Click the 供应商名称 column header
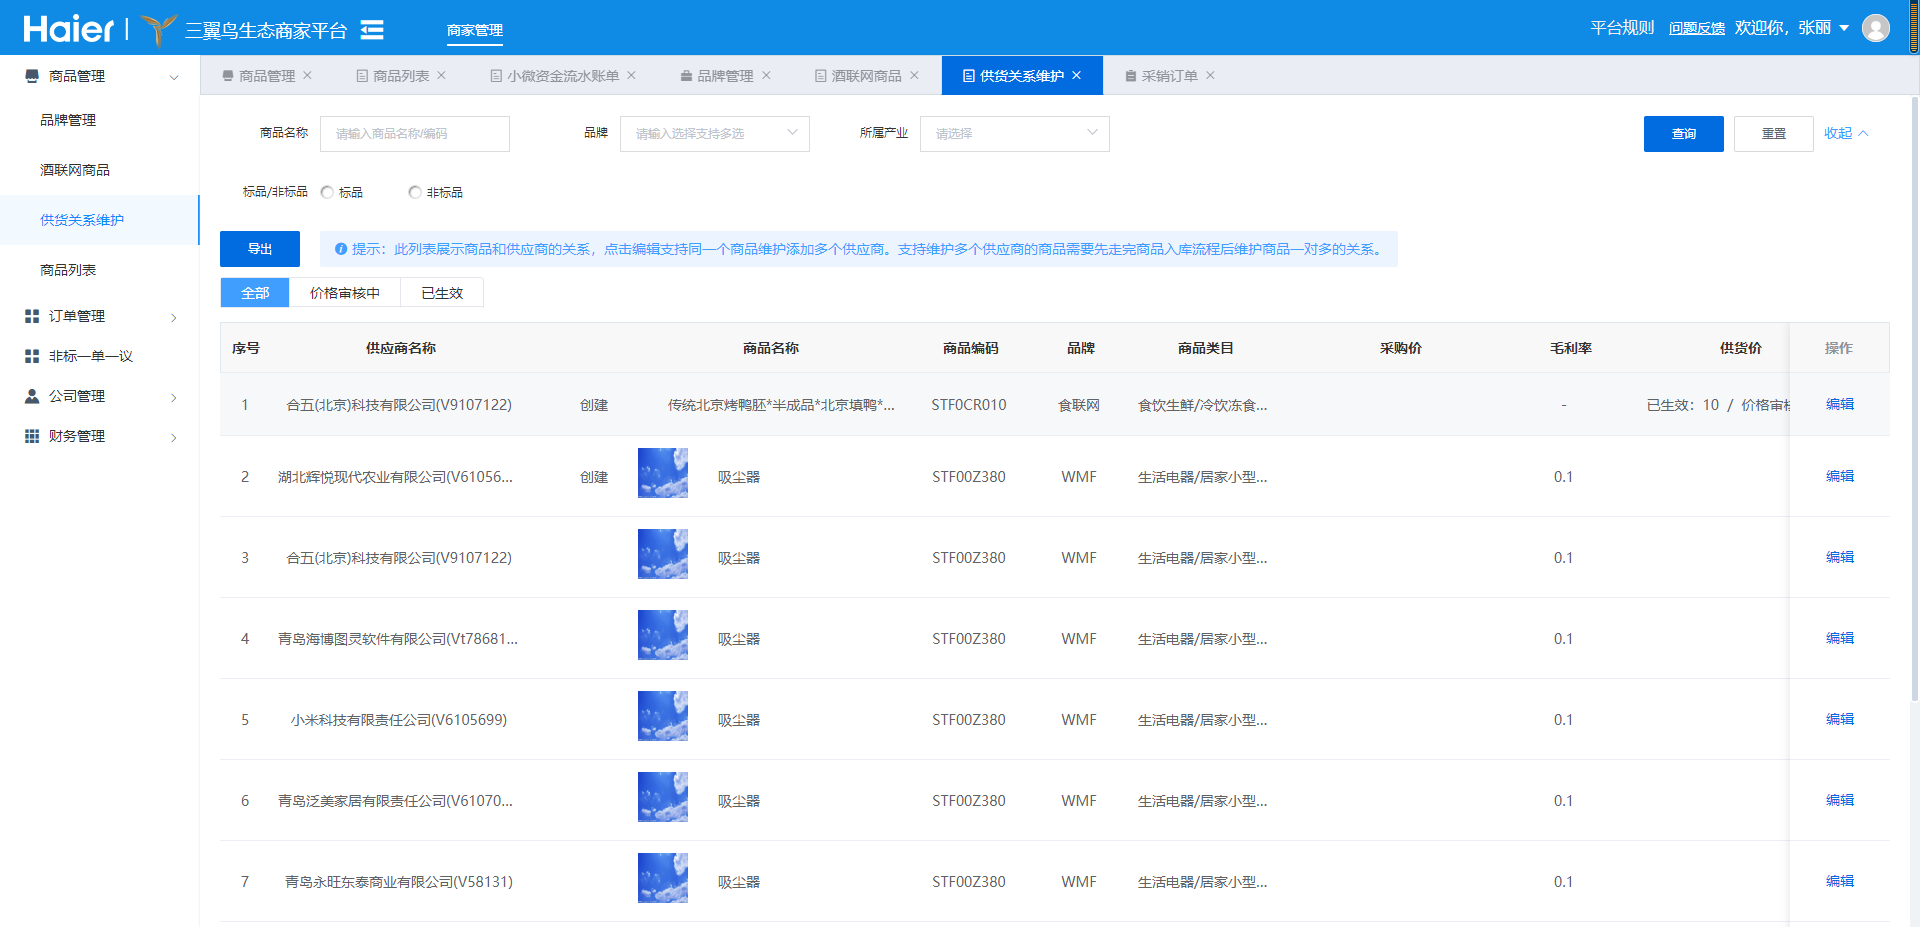This screenshot has height=927, width=1920. (401, 348)
